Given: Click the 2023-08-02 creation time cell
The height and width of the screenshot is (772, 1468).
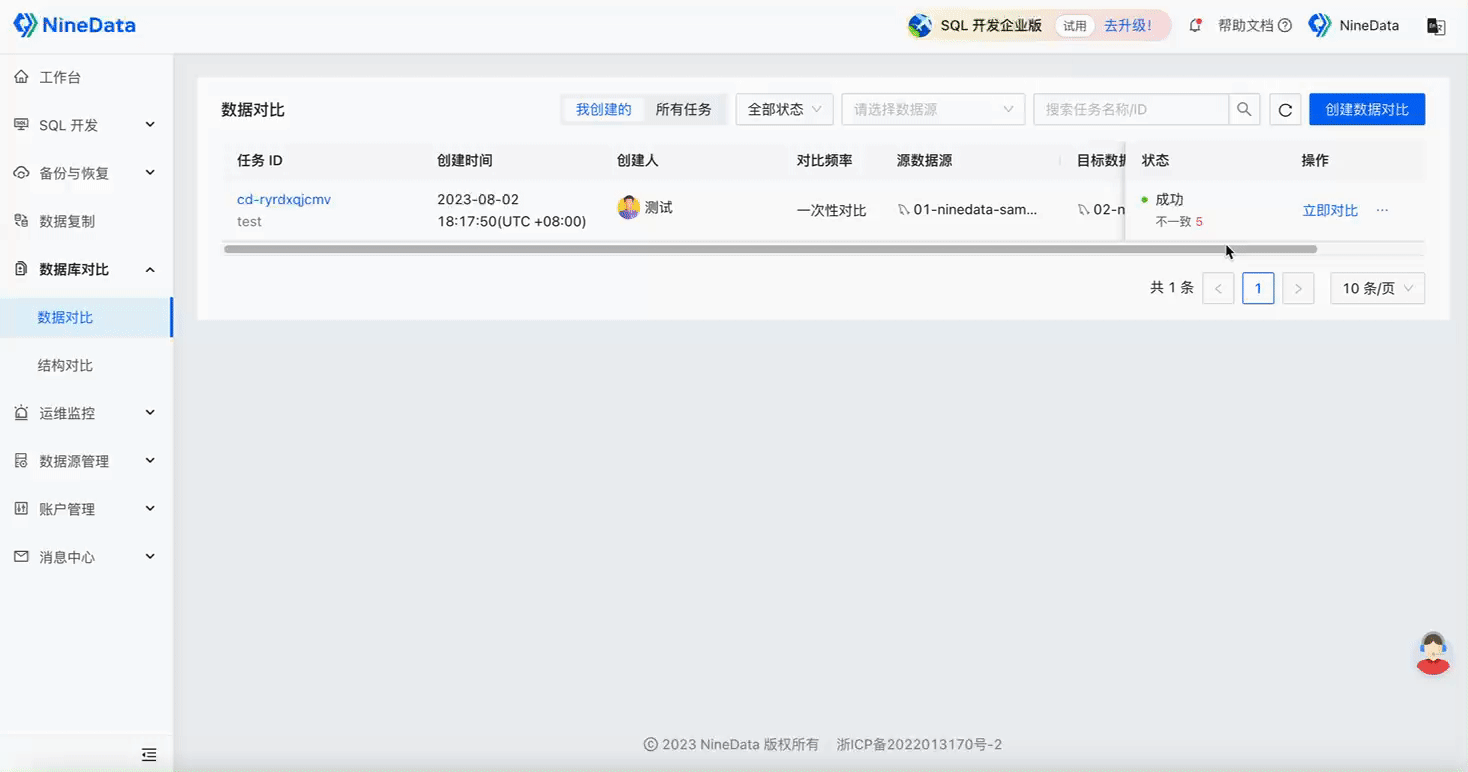Looking at the screenshot, I should (512, 210).
